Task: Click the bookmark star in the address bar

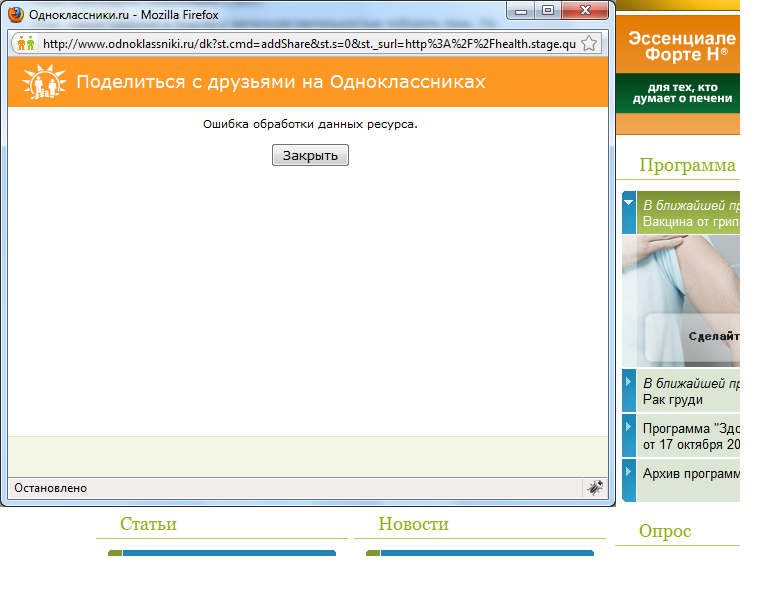Action: (x=590, y=44)
